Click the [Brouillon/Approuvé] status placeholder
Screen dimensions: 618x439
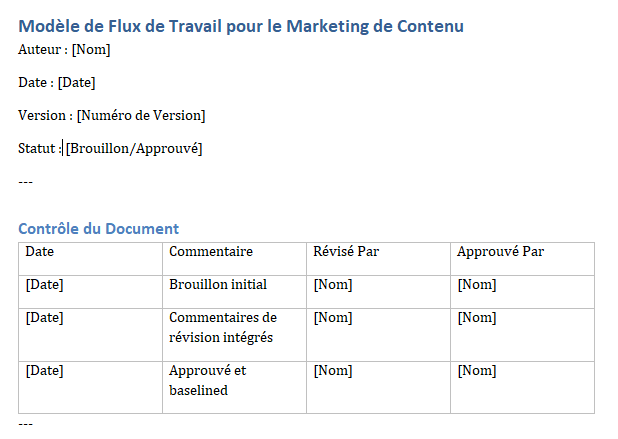[134, 149]
